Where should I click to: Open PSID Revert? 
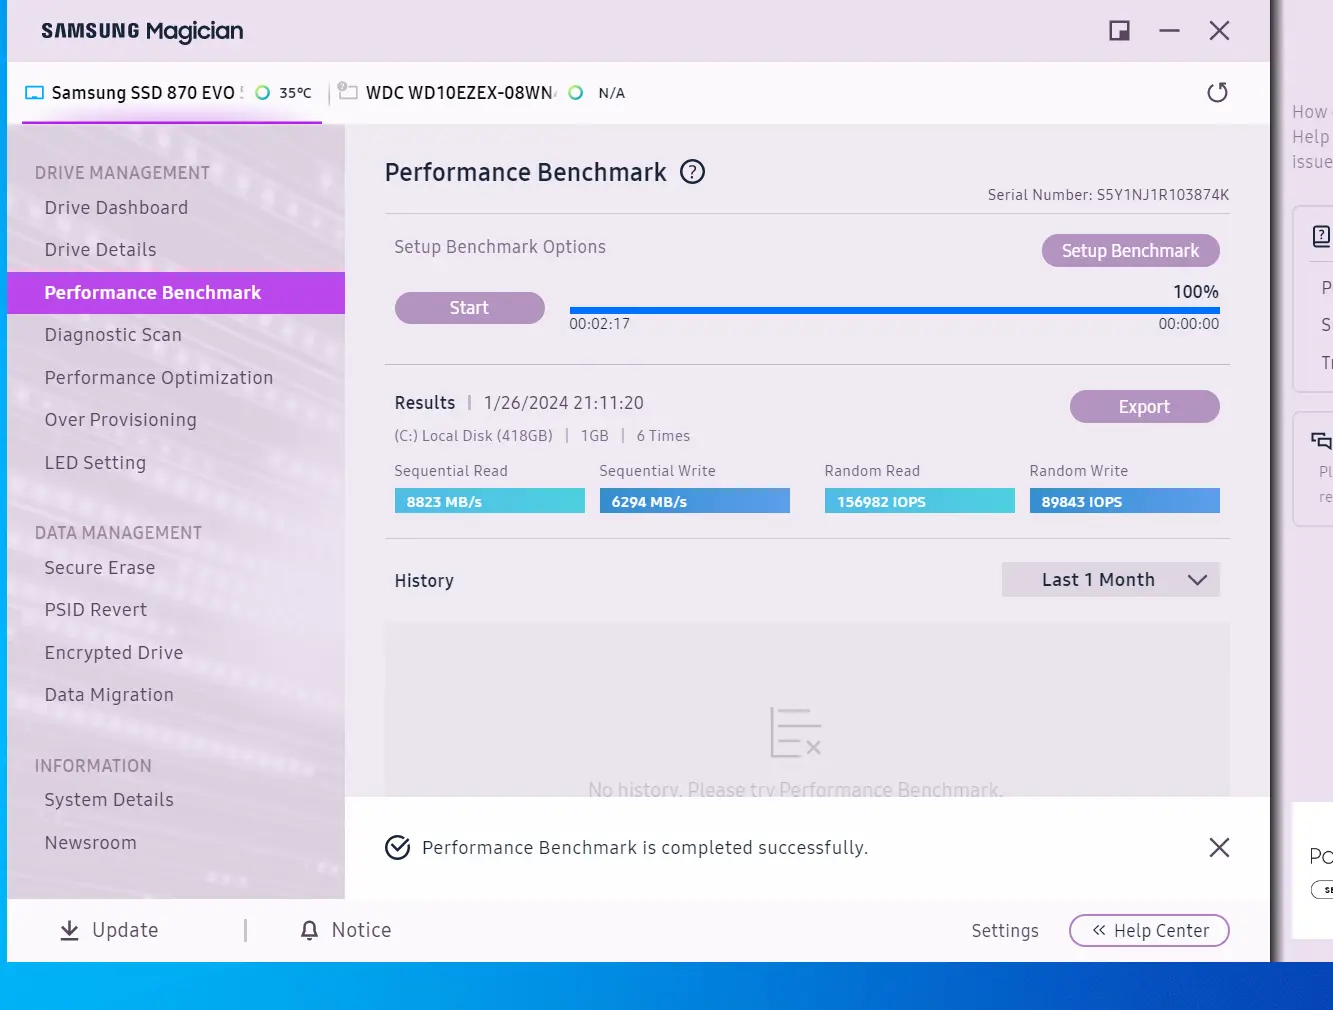coord(95,610)
